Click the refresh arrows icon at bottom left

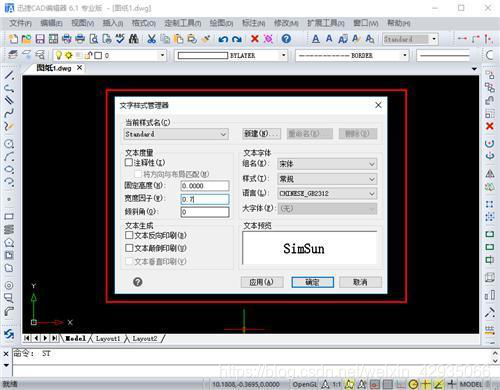point(9,334)
